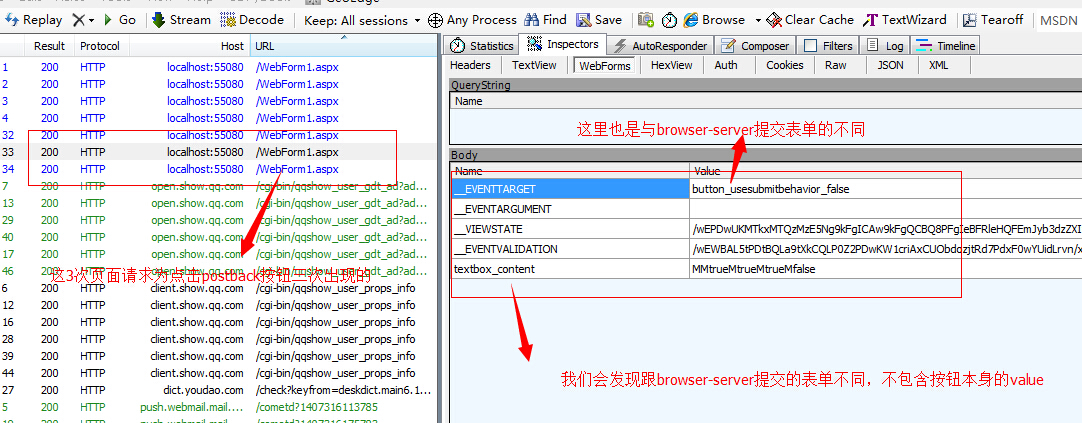Select the Auth inspector tab
The width and height of the screenshot is (1082, 423).
tap(725, 65)
